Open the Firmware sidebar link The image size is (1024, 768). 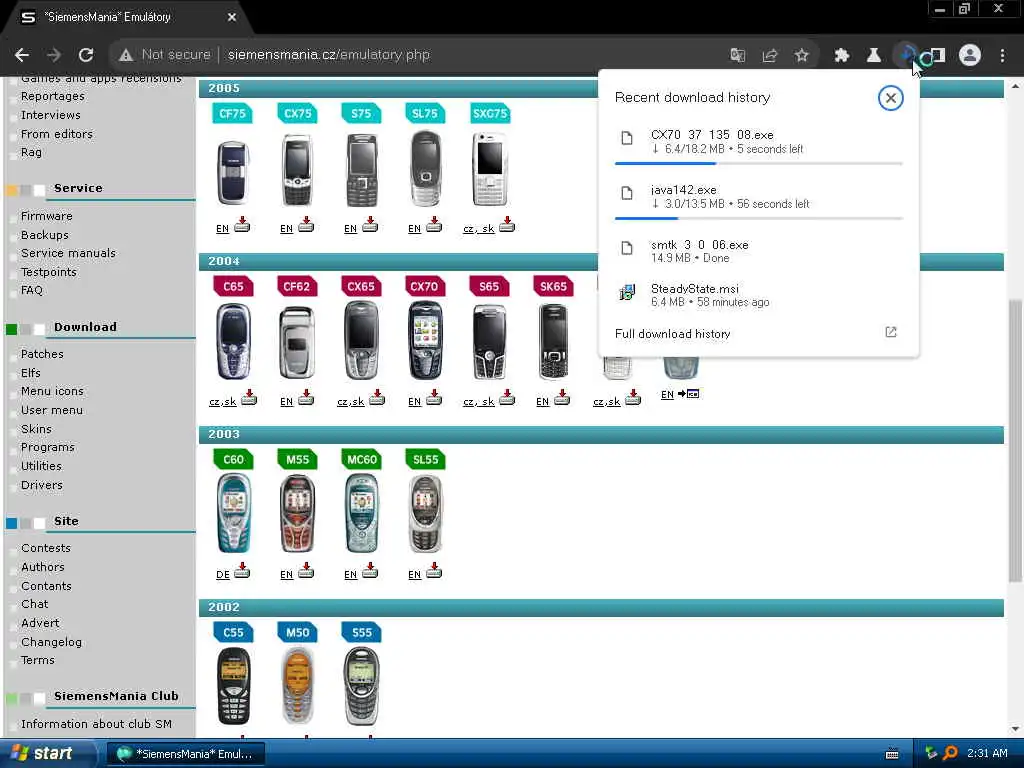46,216
